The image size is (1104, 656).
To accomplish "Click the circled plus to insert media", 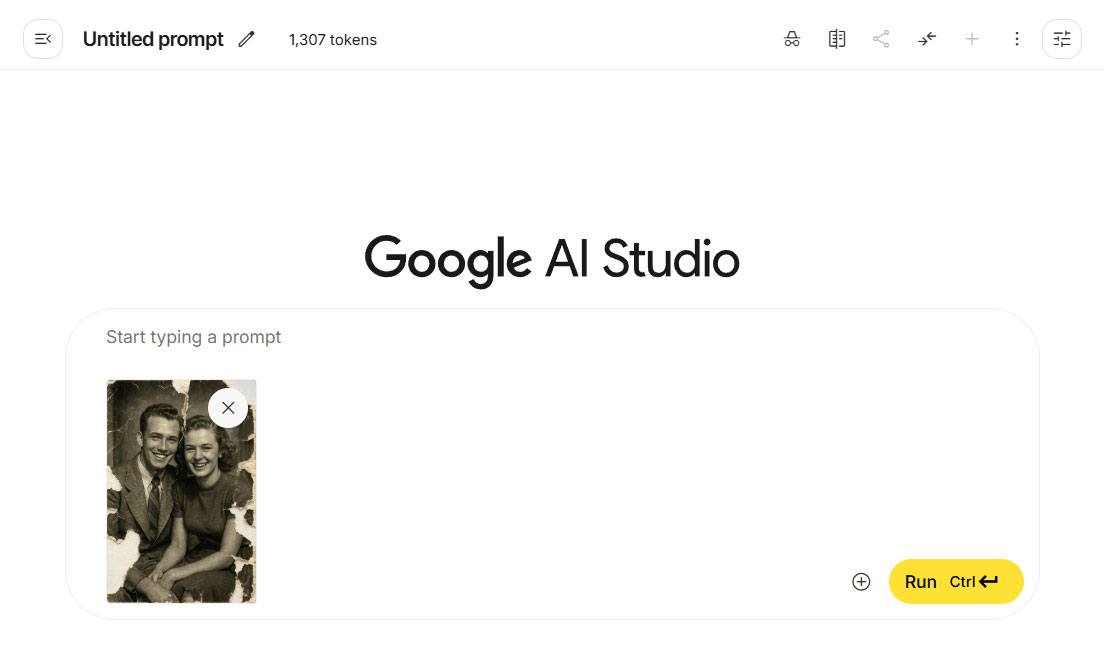I will pyautogui.click(x=861, y=582).
